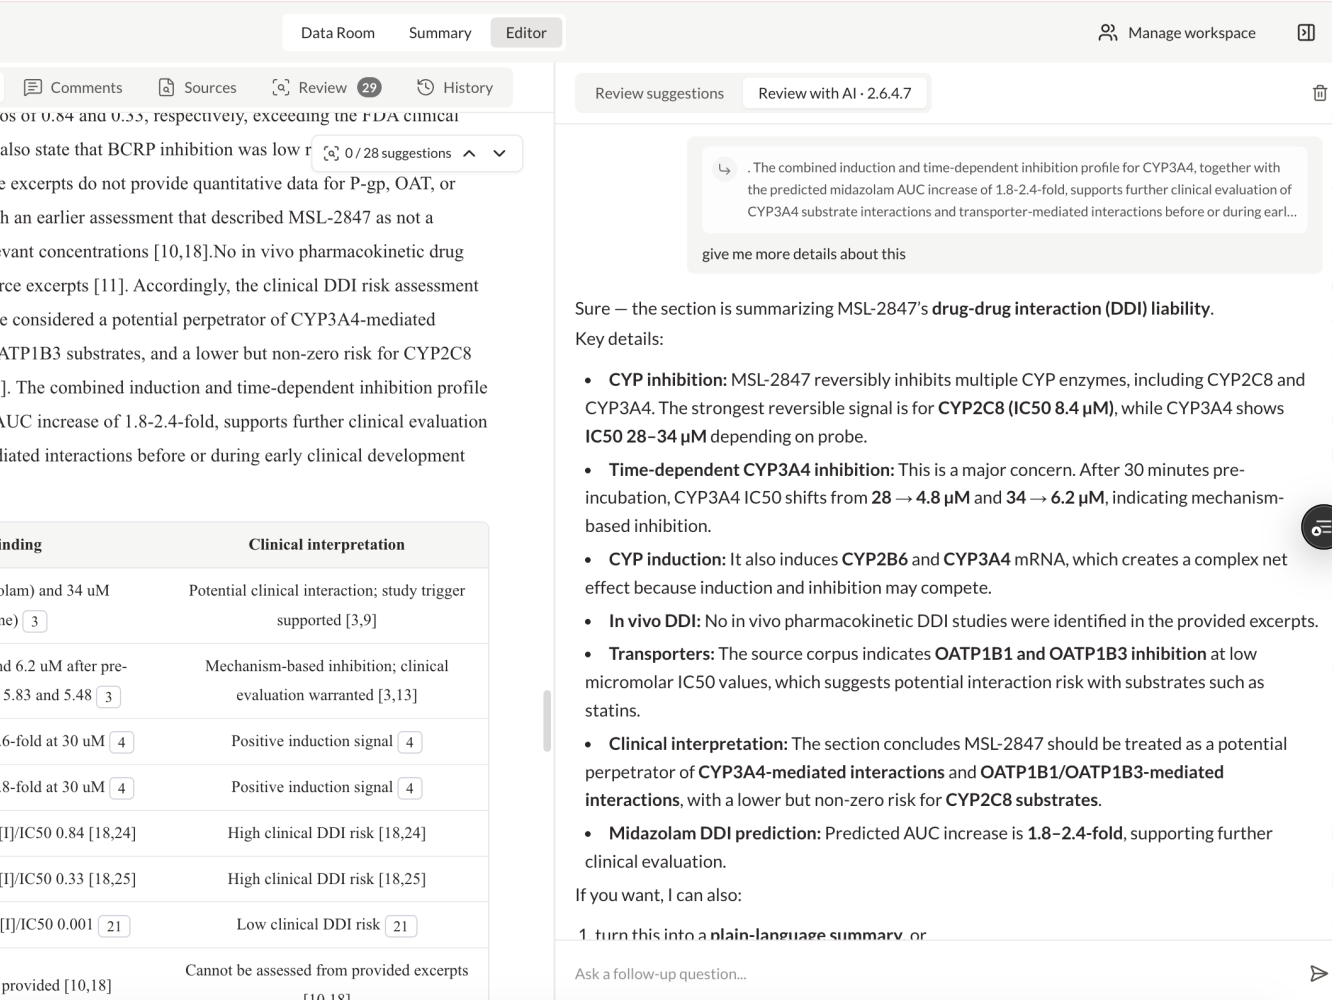Toggle the side panel icon beside Manage workspace
Screen dimensions: 1333x1000
click(x=1306, y=33)
